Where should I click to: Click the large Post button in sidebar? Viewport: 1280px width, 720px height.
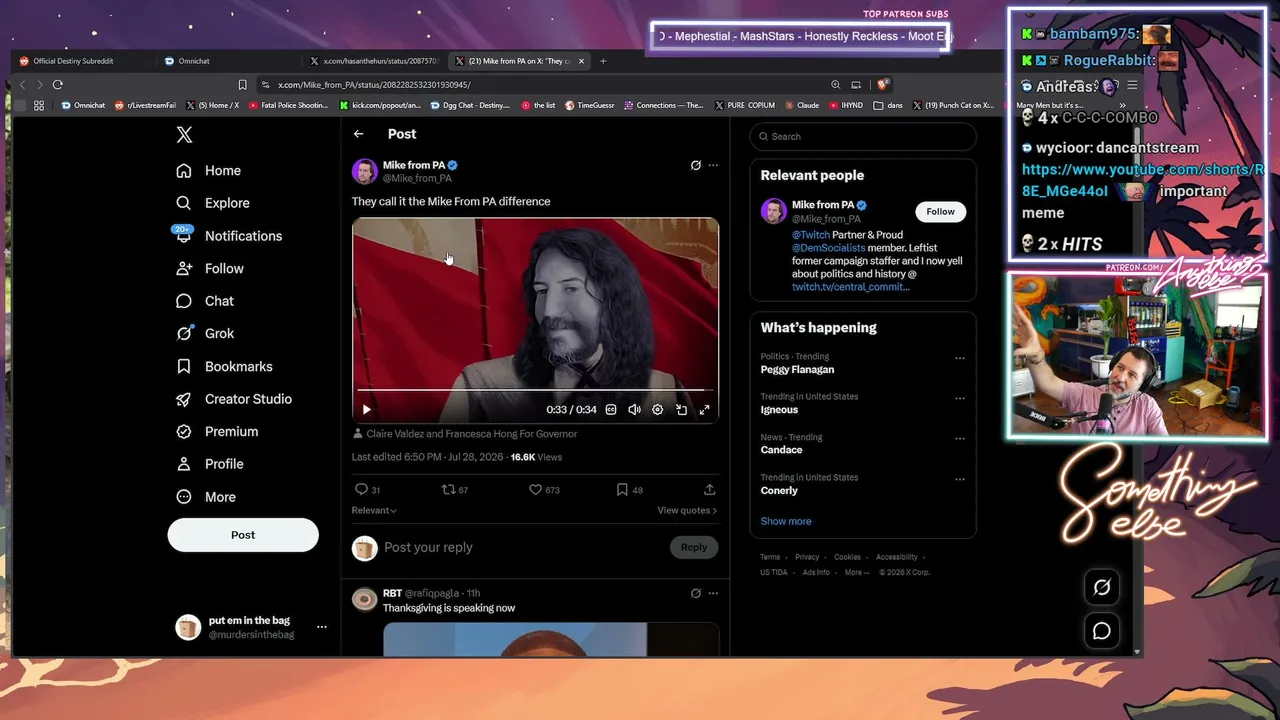(x=243, y=535)
